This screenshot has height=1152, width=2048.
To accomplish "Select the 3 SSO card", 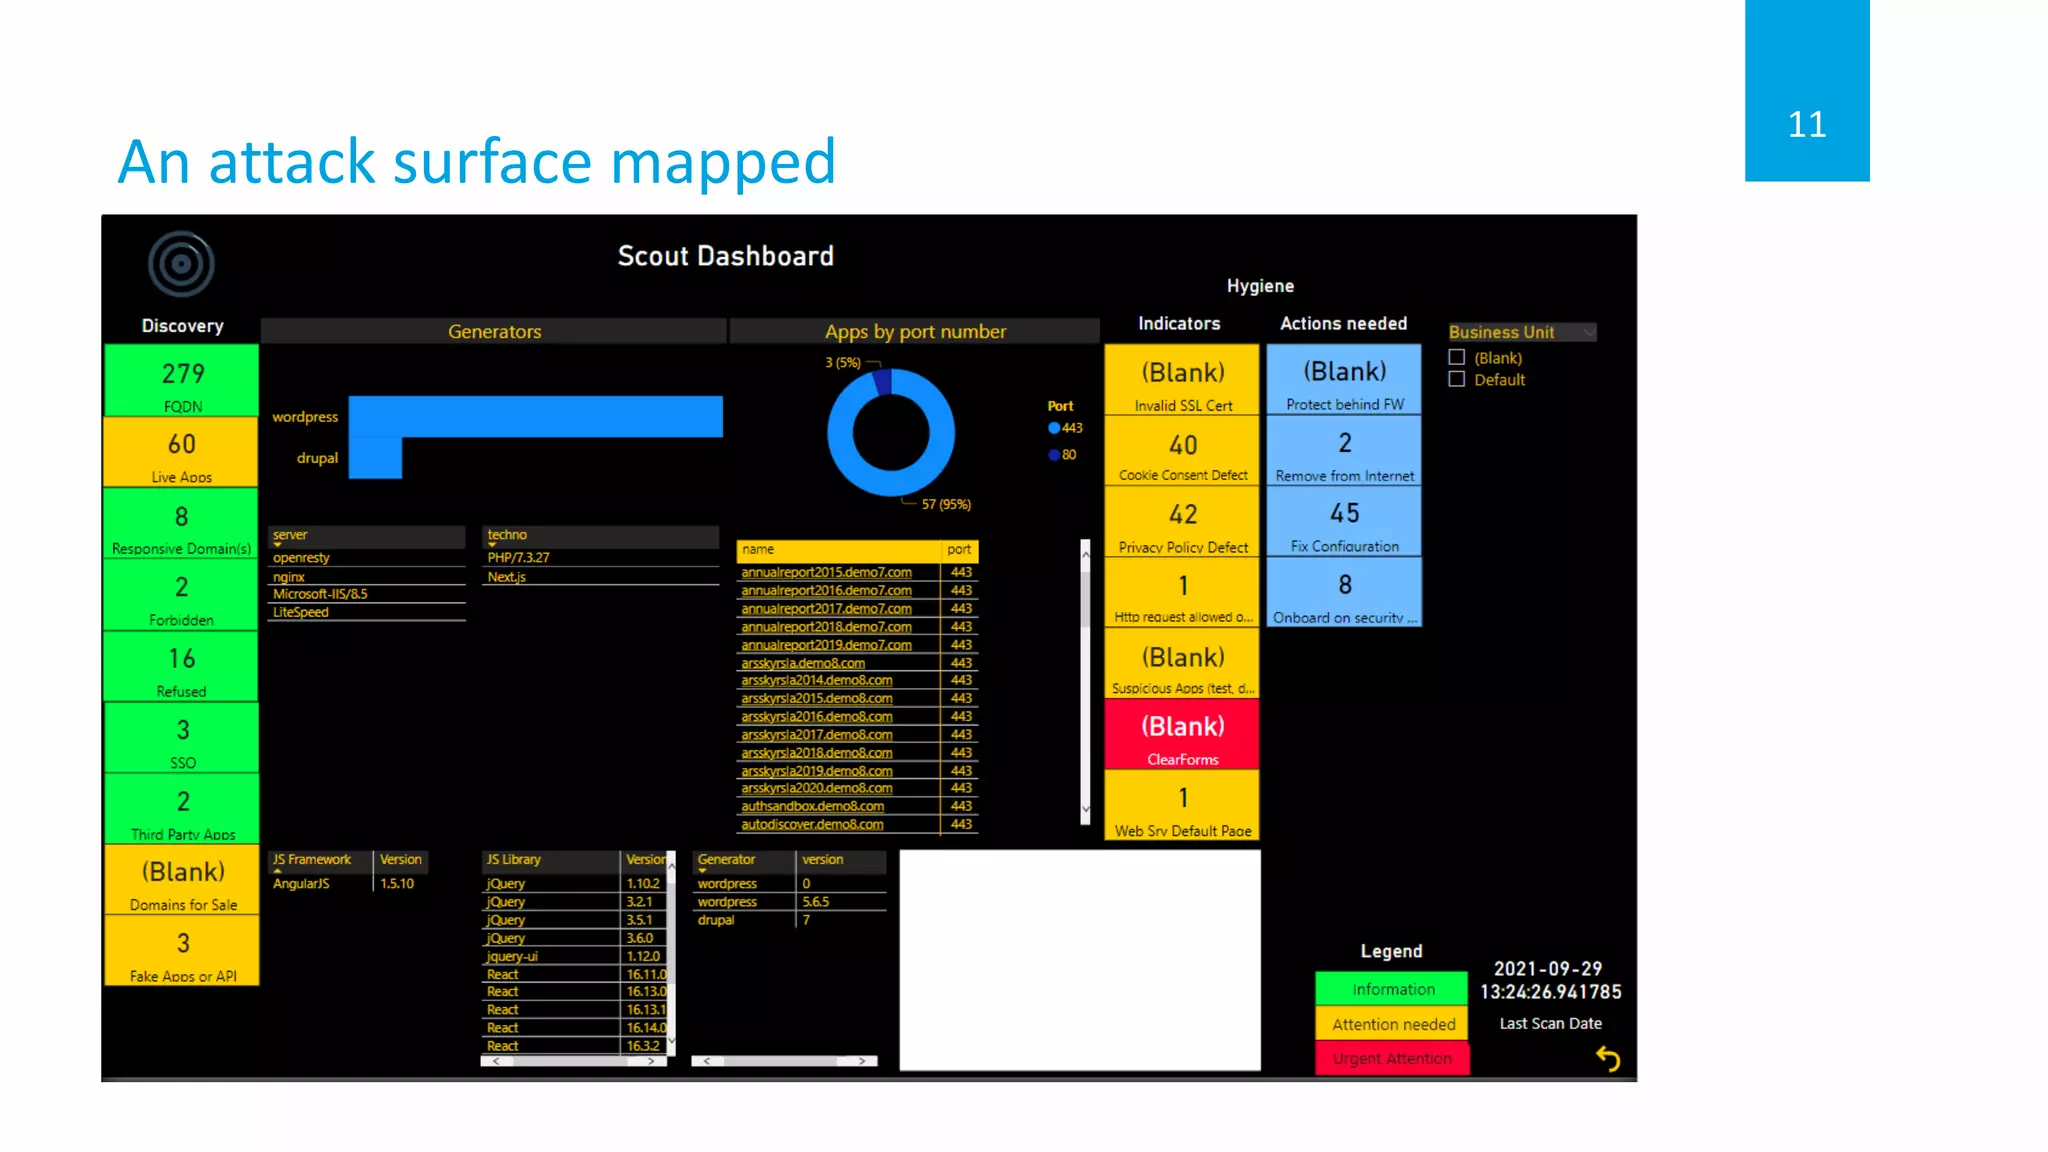I will (x=182, y=737).
